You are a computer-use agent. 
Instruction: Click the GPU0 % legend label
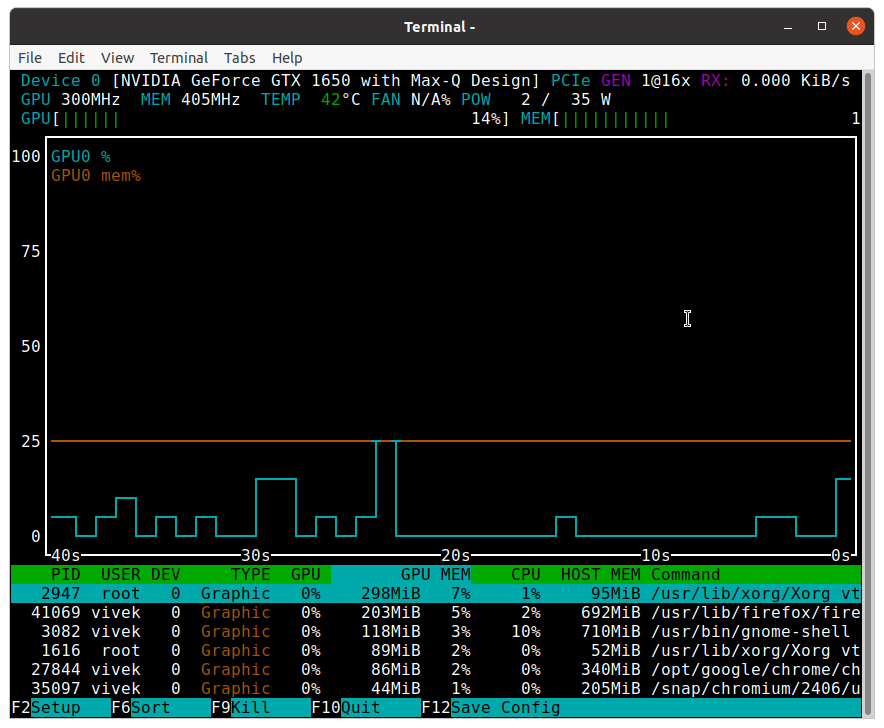click(x=85, y=155)
